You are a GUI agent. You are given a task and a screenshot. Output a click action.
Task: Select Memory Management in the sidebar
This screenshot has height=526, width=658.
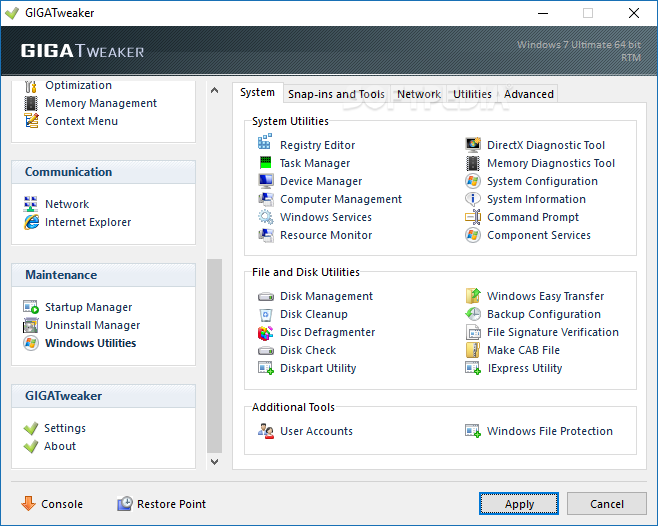101,103
